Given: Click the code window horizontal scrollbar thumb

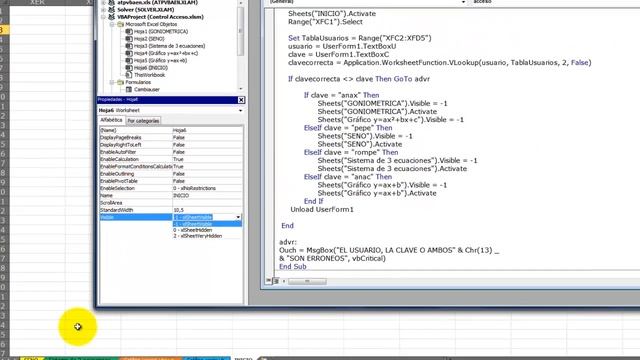Looking at the screenshot, I should pos(307,281).
